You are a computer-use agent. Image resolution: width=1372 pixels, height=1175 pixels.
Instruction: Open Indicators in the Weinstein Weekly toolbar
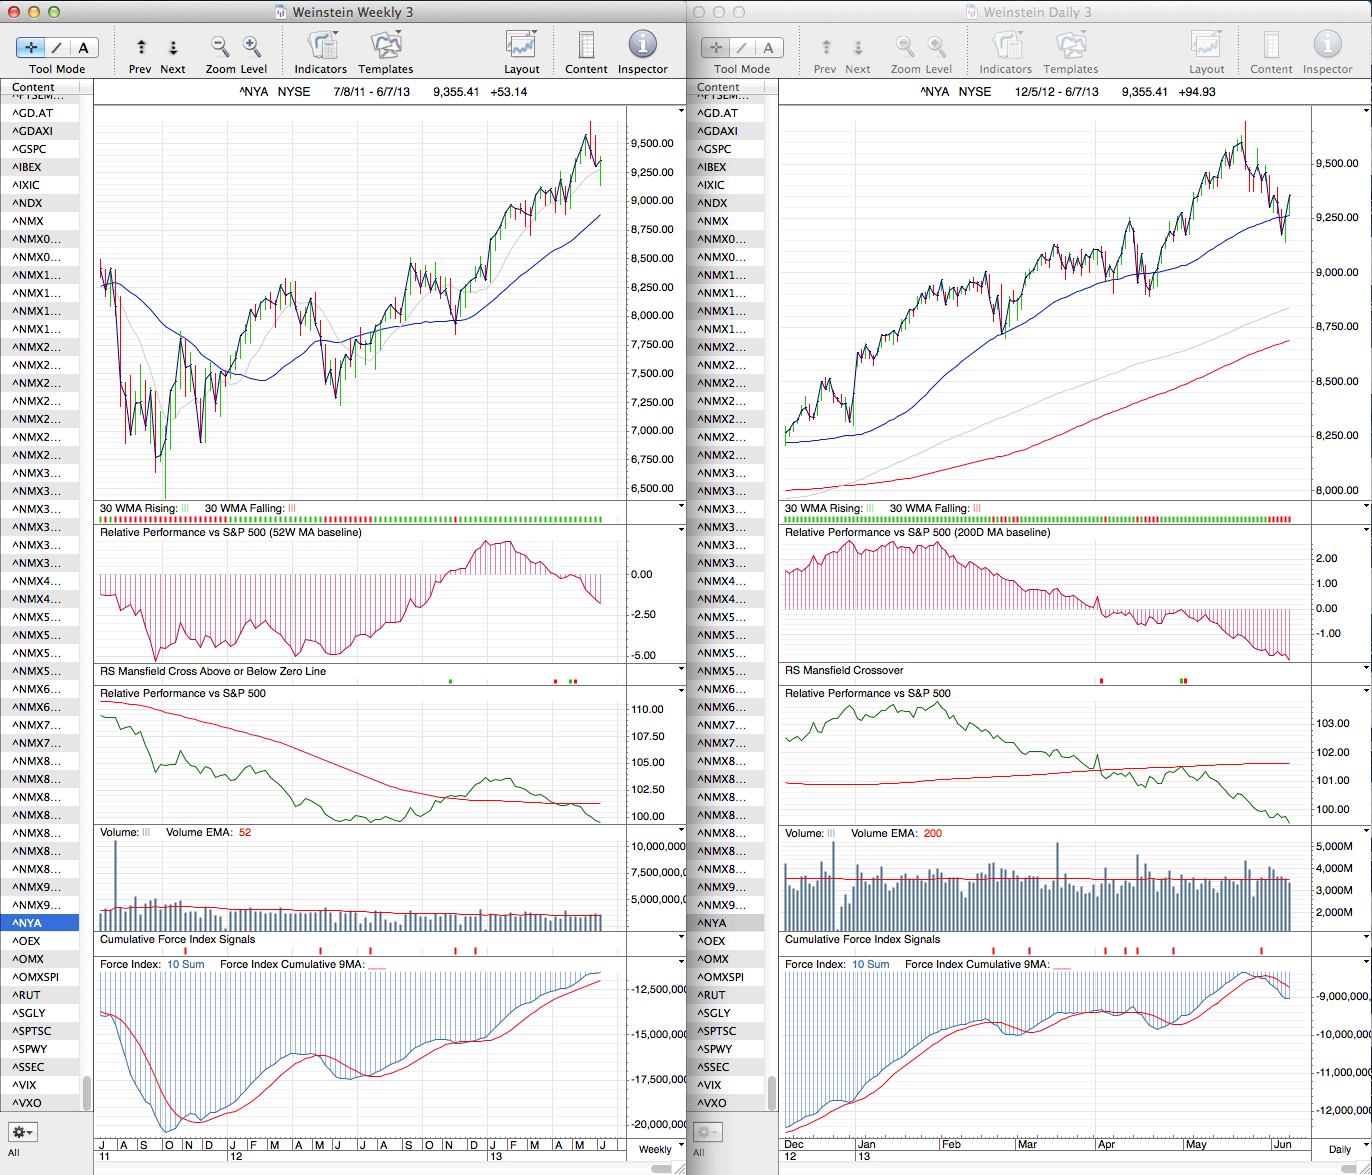pos(321,47)
